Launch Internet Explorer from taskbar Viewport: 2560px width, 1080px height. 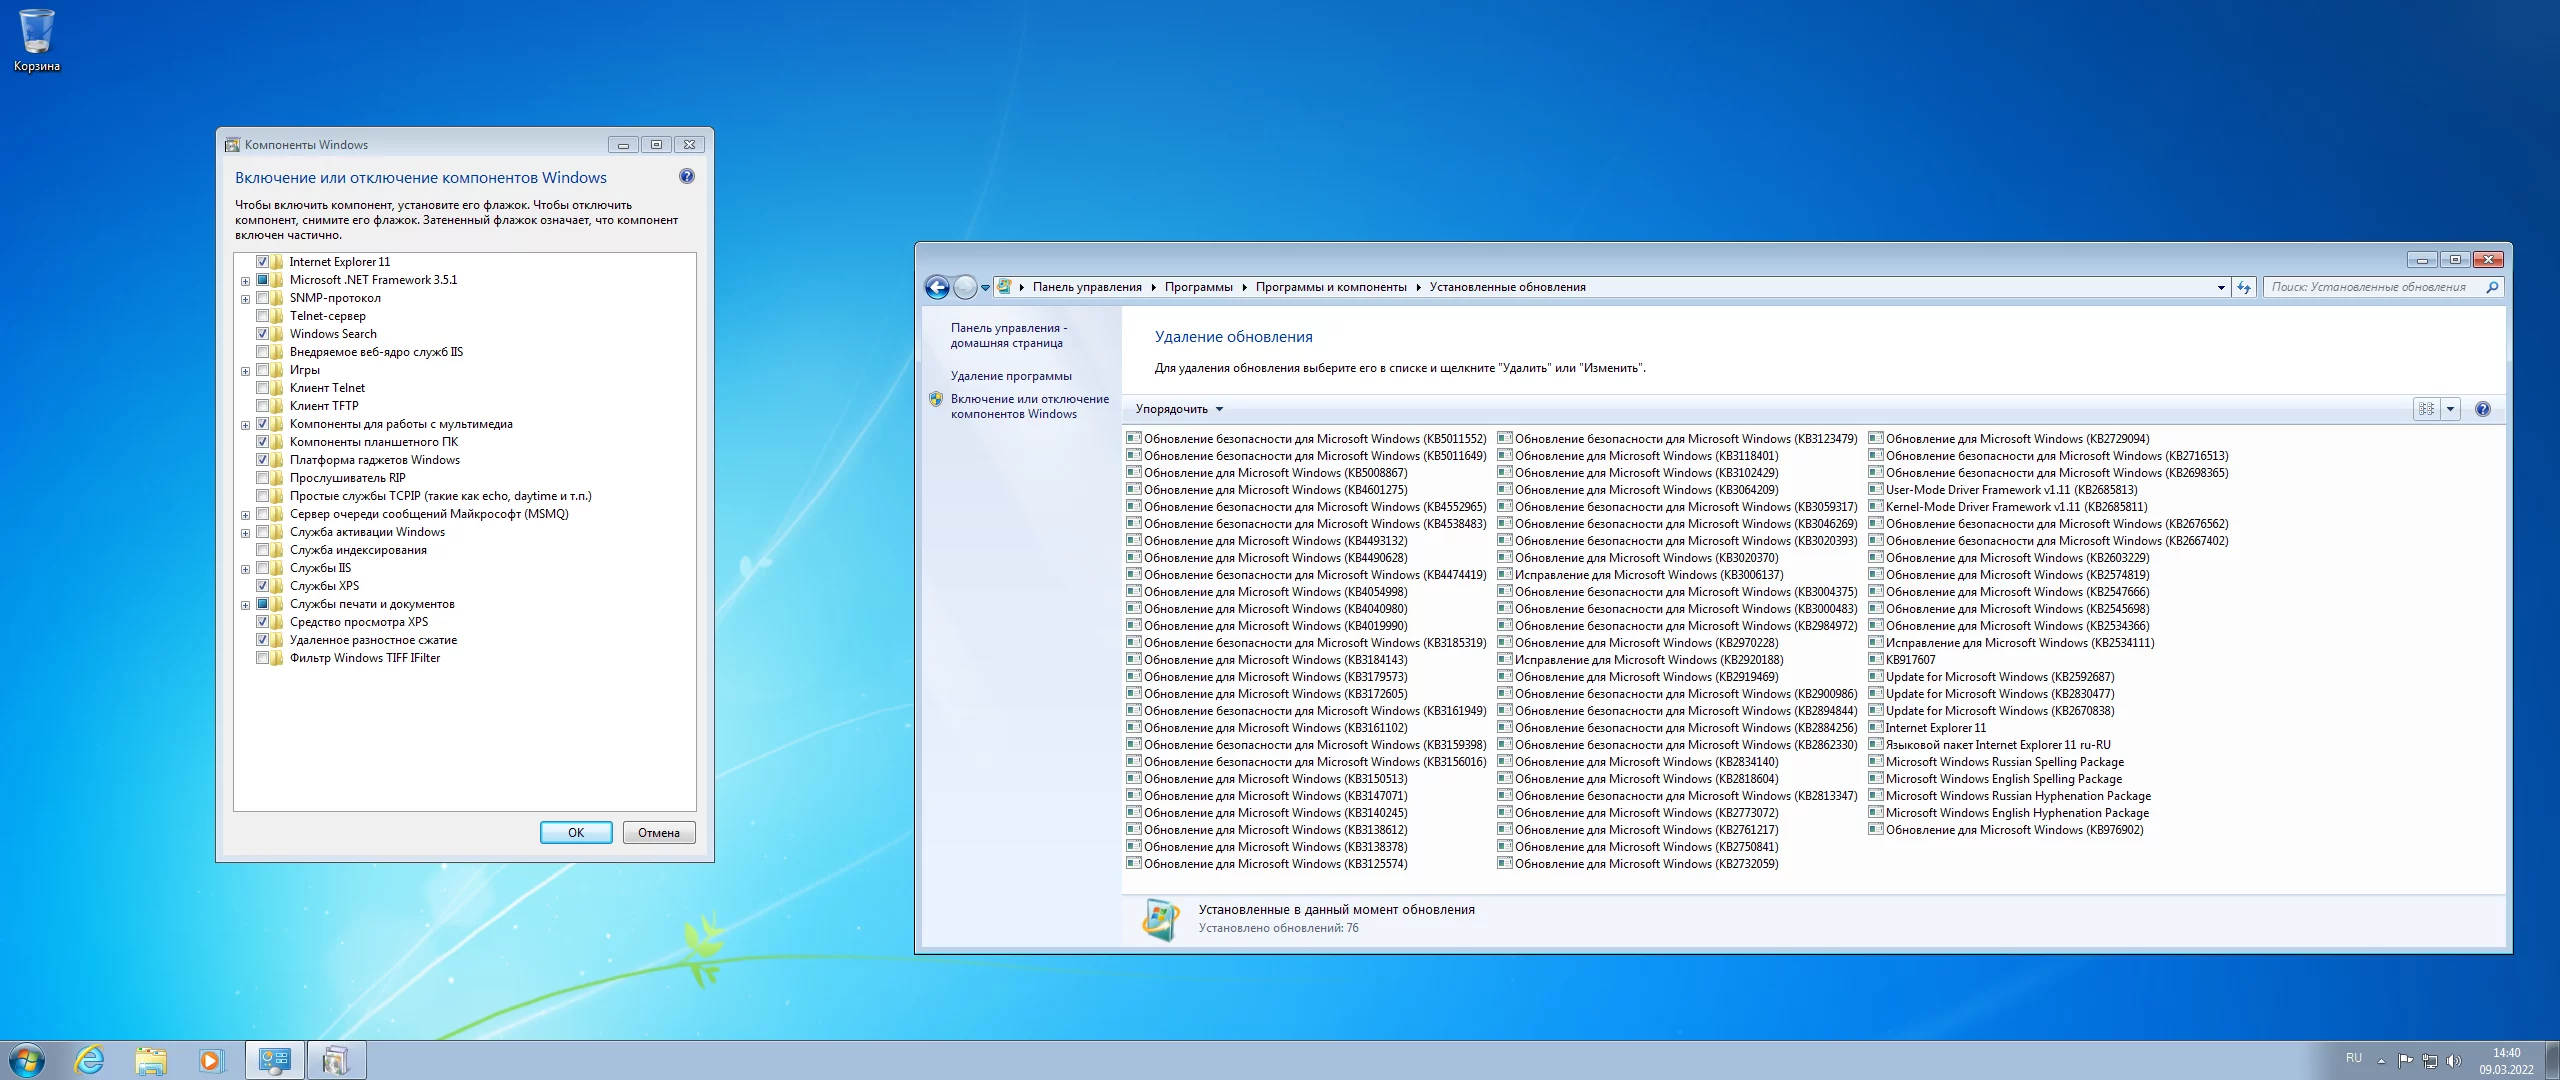pos(90,1060)
